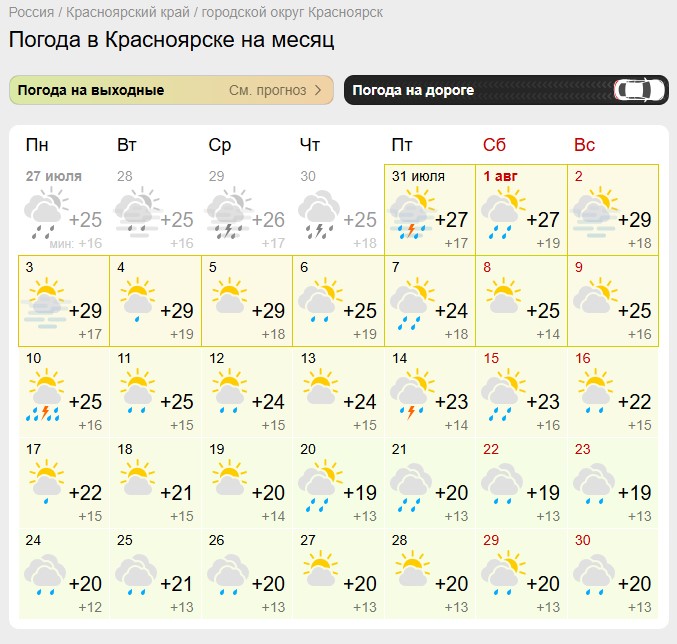Open the Погода на дороге banner
This screenshot has width=677, height=644.
(x=506, y=90)
